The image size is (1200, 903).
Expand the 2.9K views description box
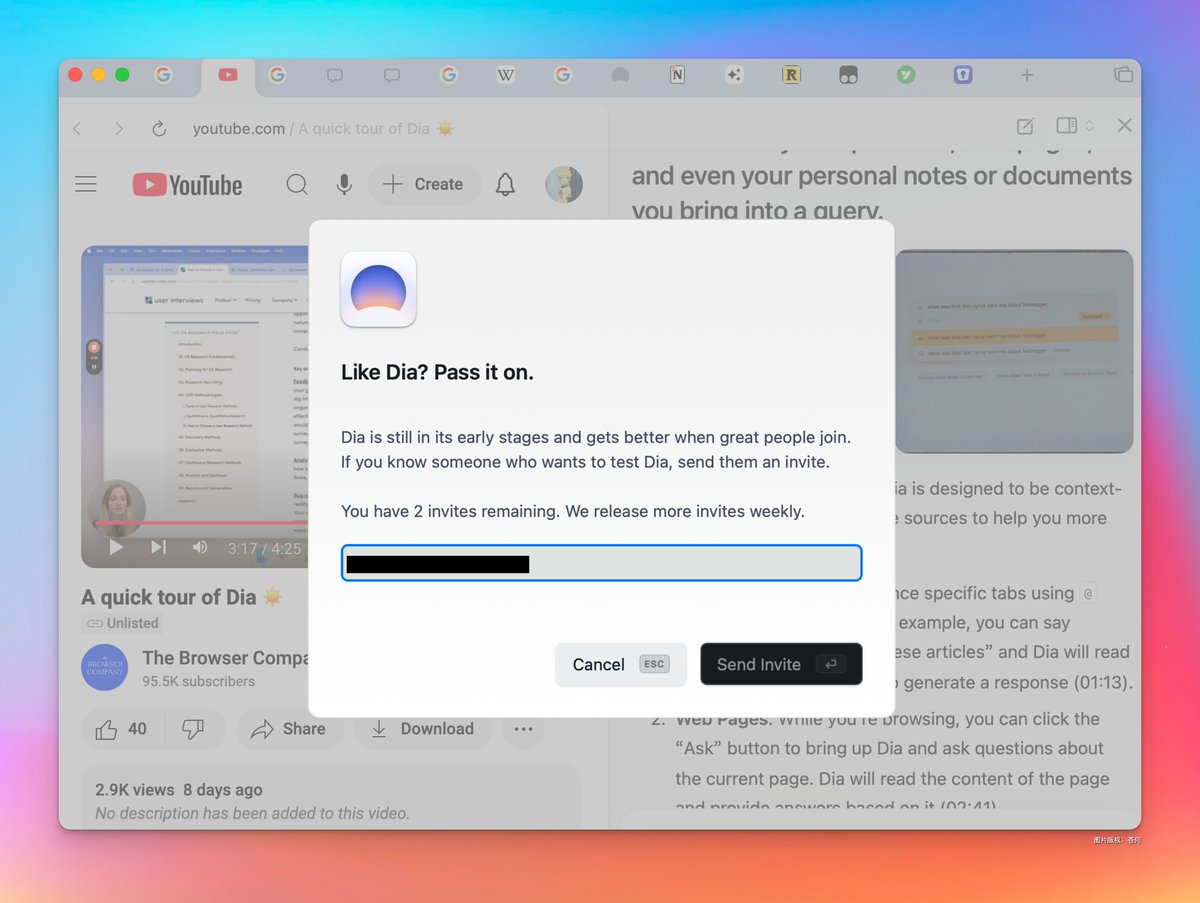[x=331, y=799]
